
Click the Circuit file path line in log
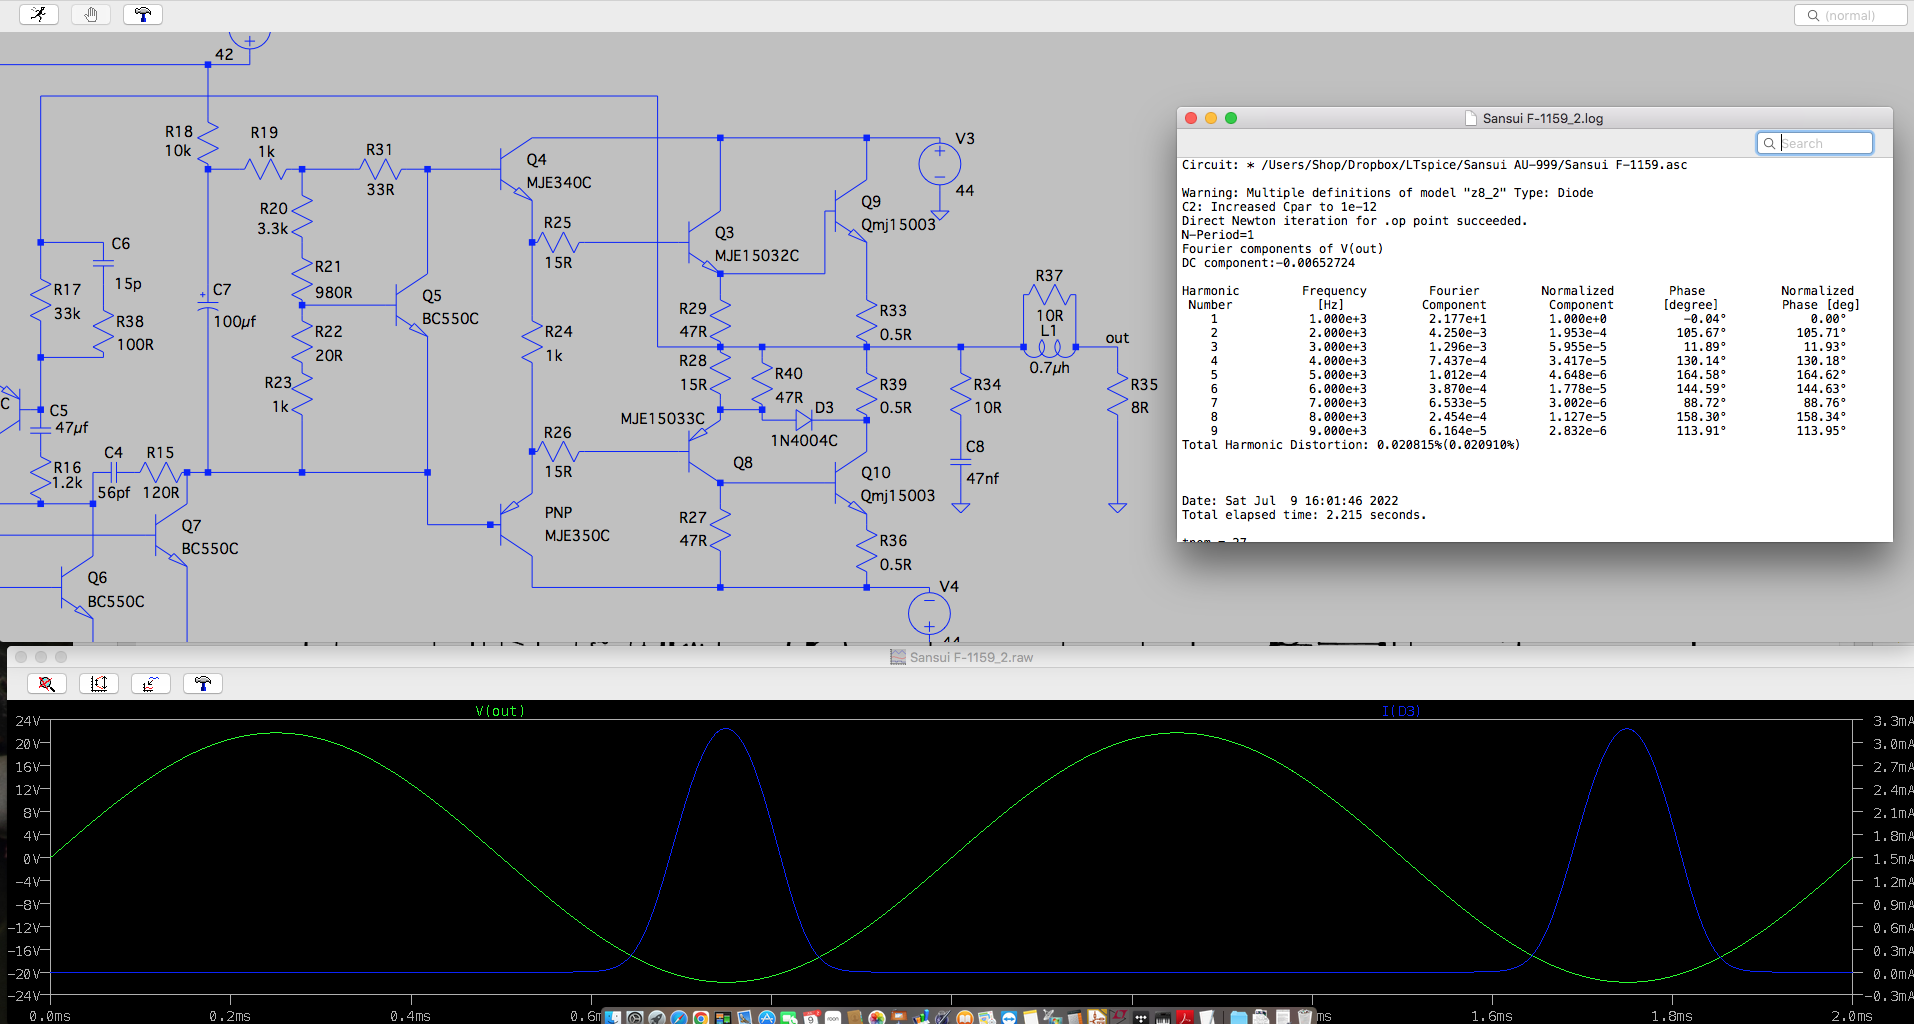point(1434,165)
